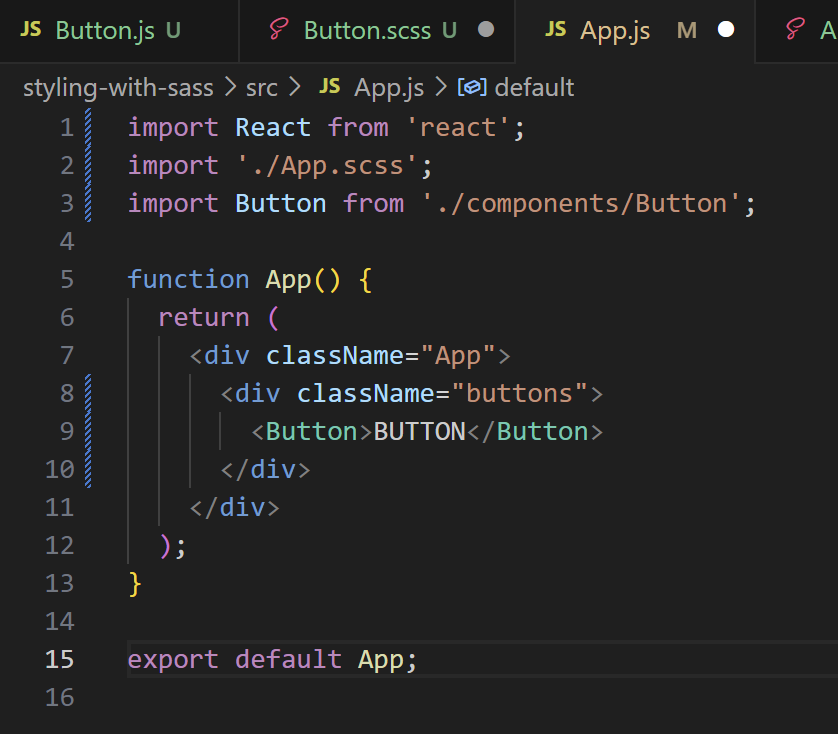
Task: Click Button identifier on line 3
Action: pyautogui.click(x=281, y=204)
